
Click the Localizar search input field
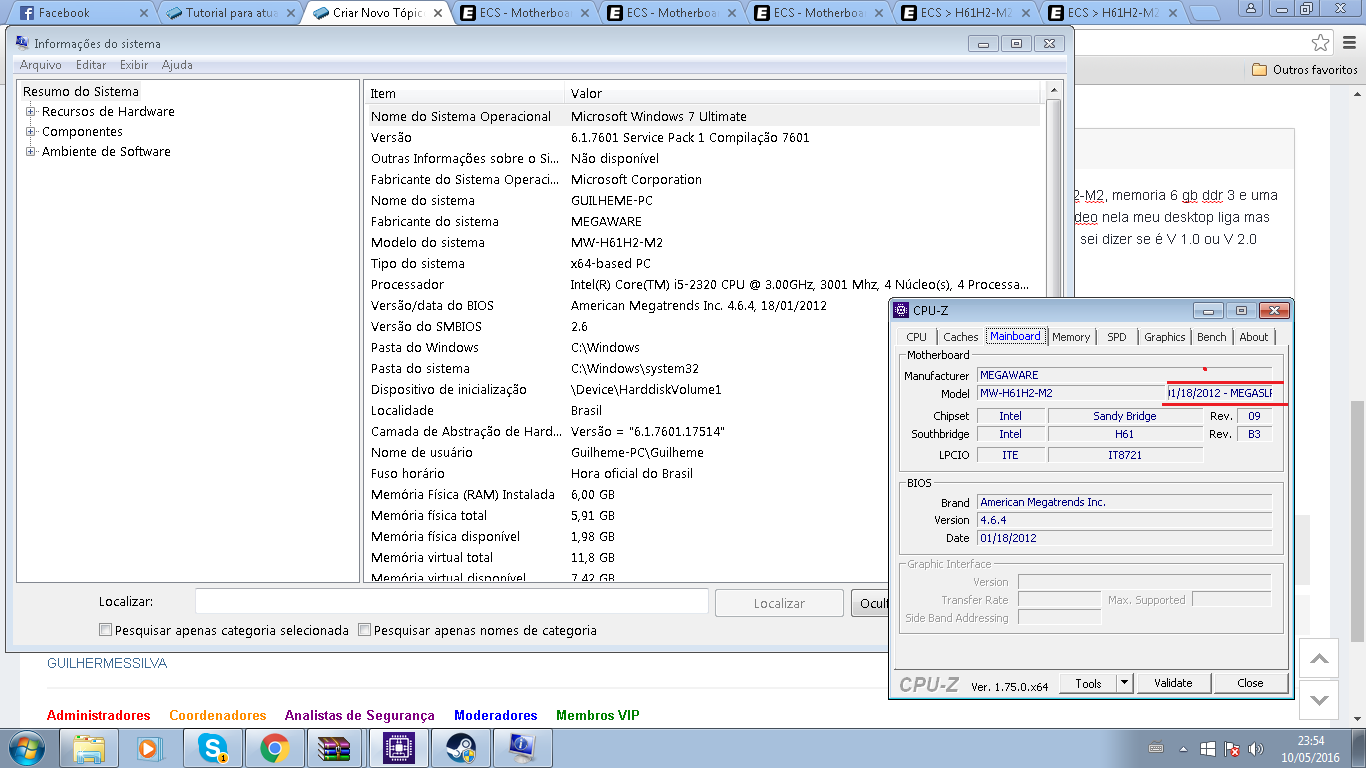452,602
